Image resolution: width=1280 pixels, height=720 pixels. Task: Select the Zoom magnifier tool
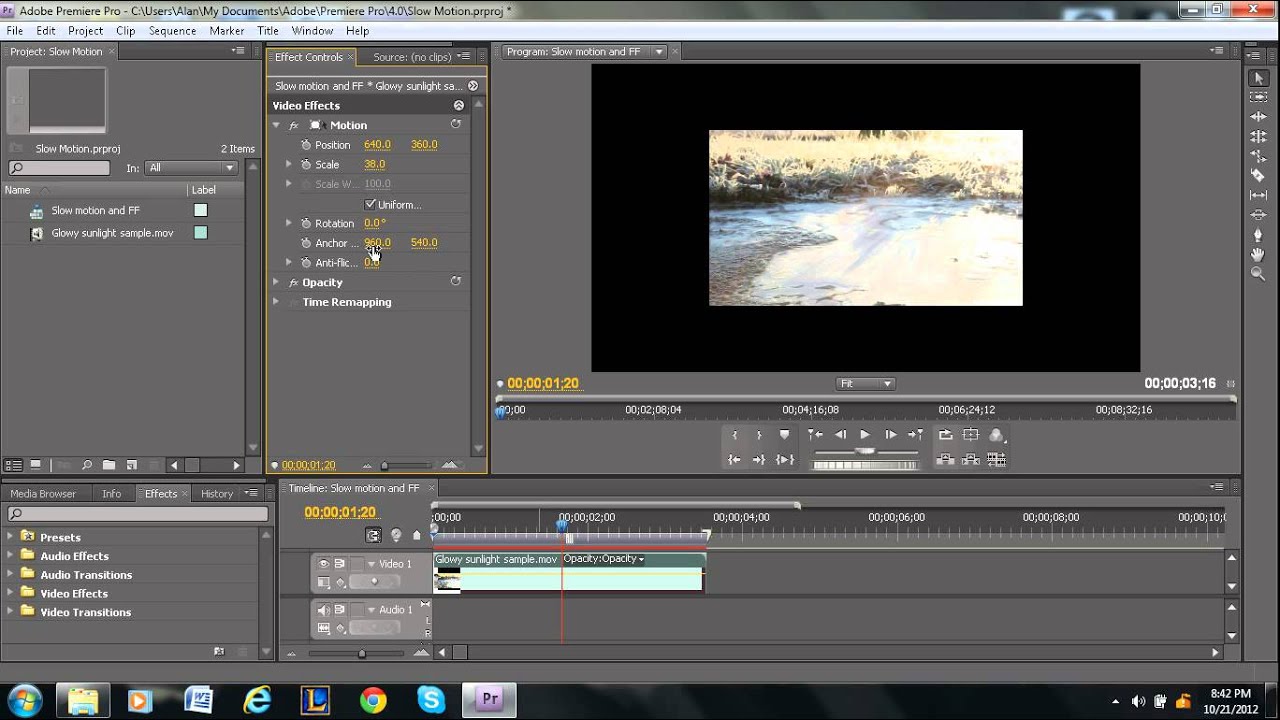pos(1258,274)
